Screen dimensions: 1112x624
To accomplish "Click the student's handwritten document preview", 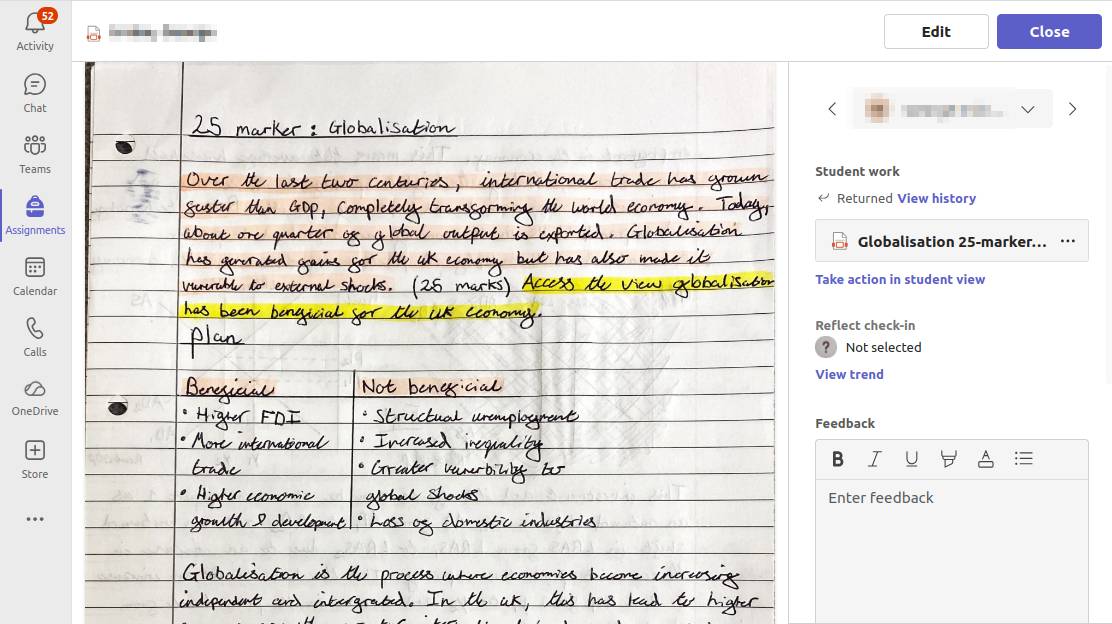I will (430, 343).
